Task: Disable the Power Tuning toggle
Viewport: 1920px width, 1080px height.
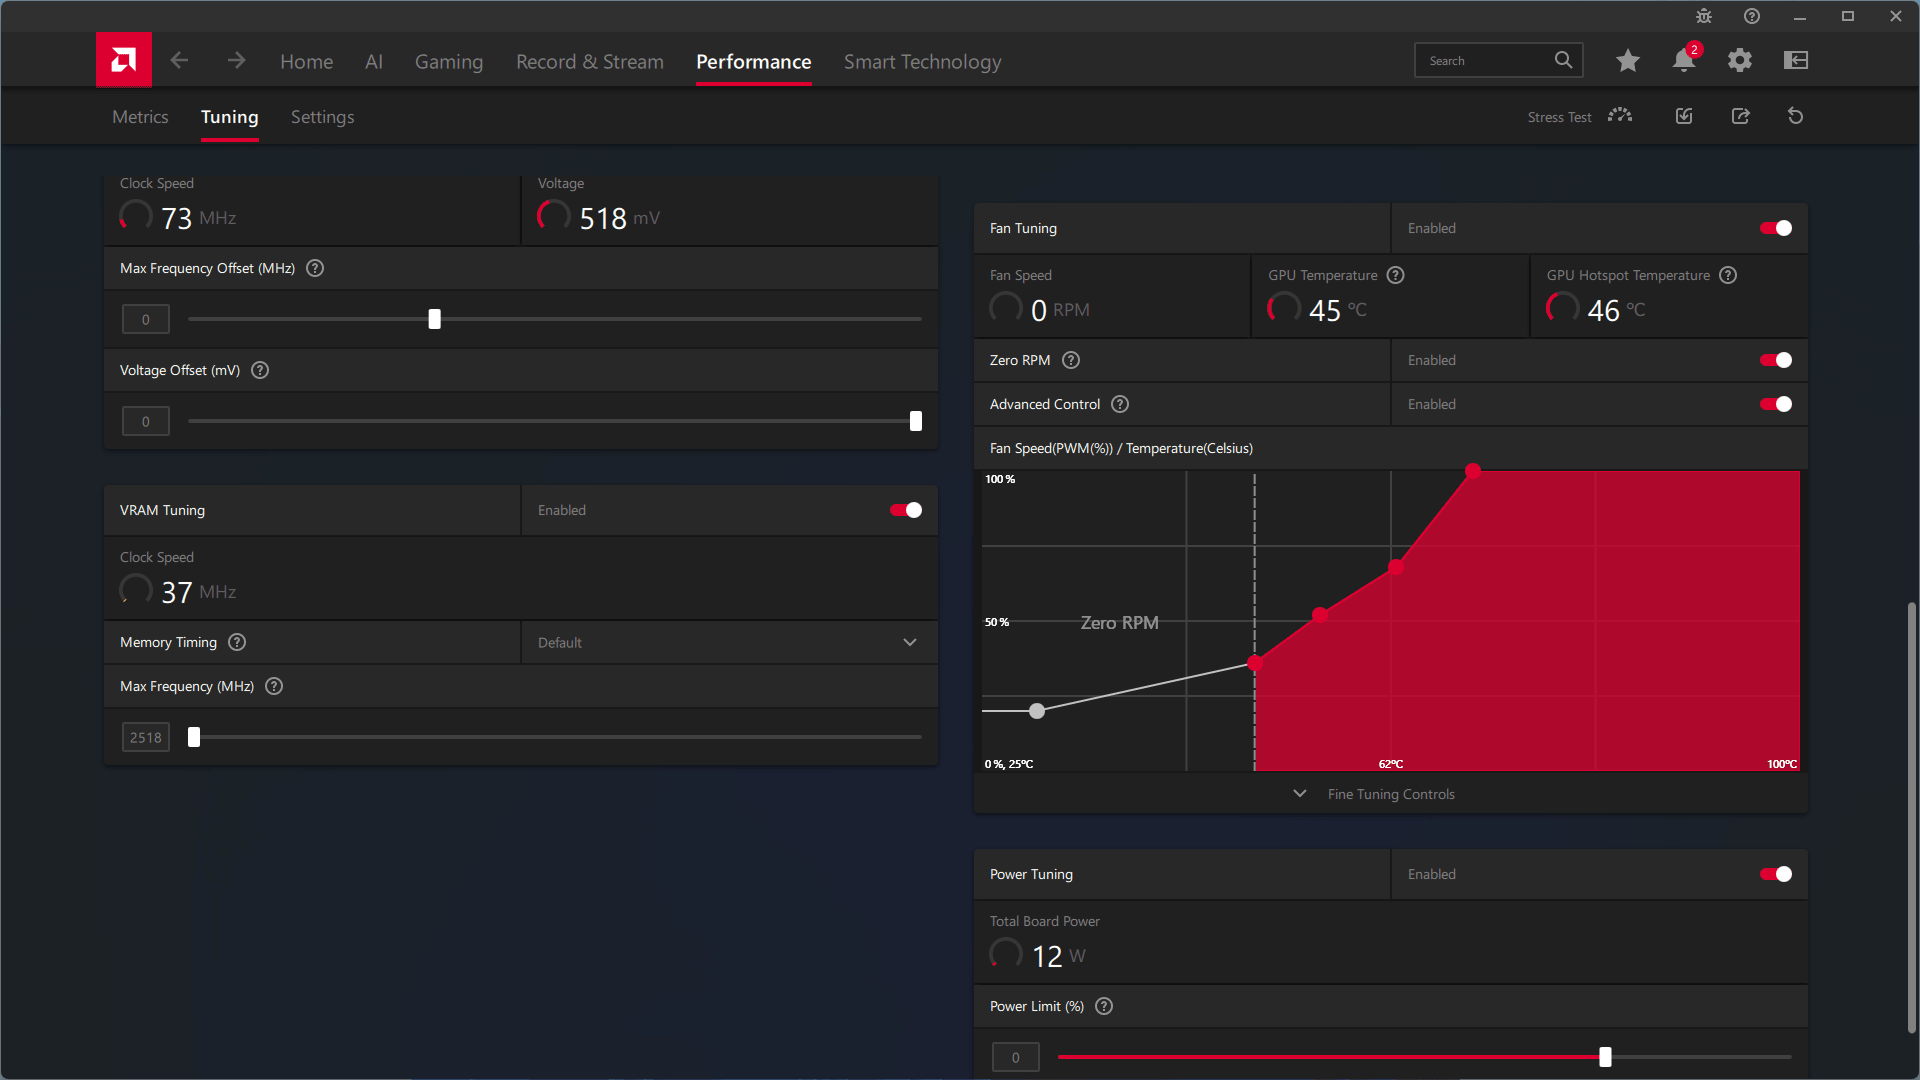Action: tap(1775, 873)
